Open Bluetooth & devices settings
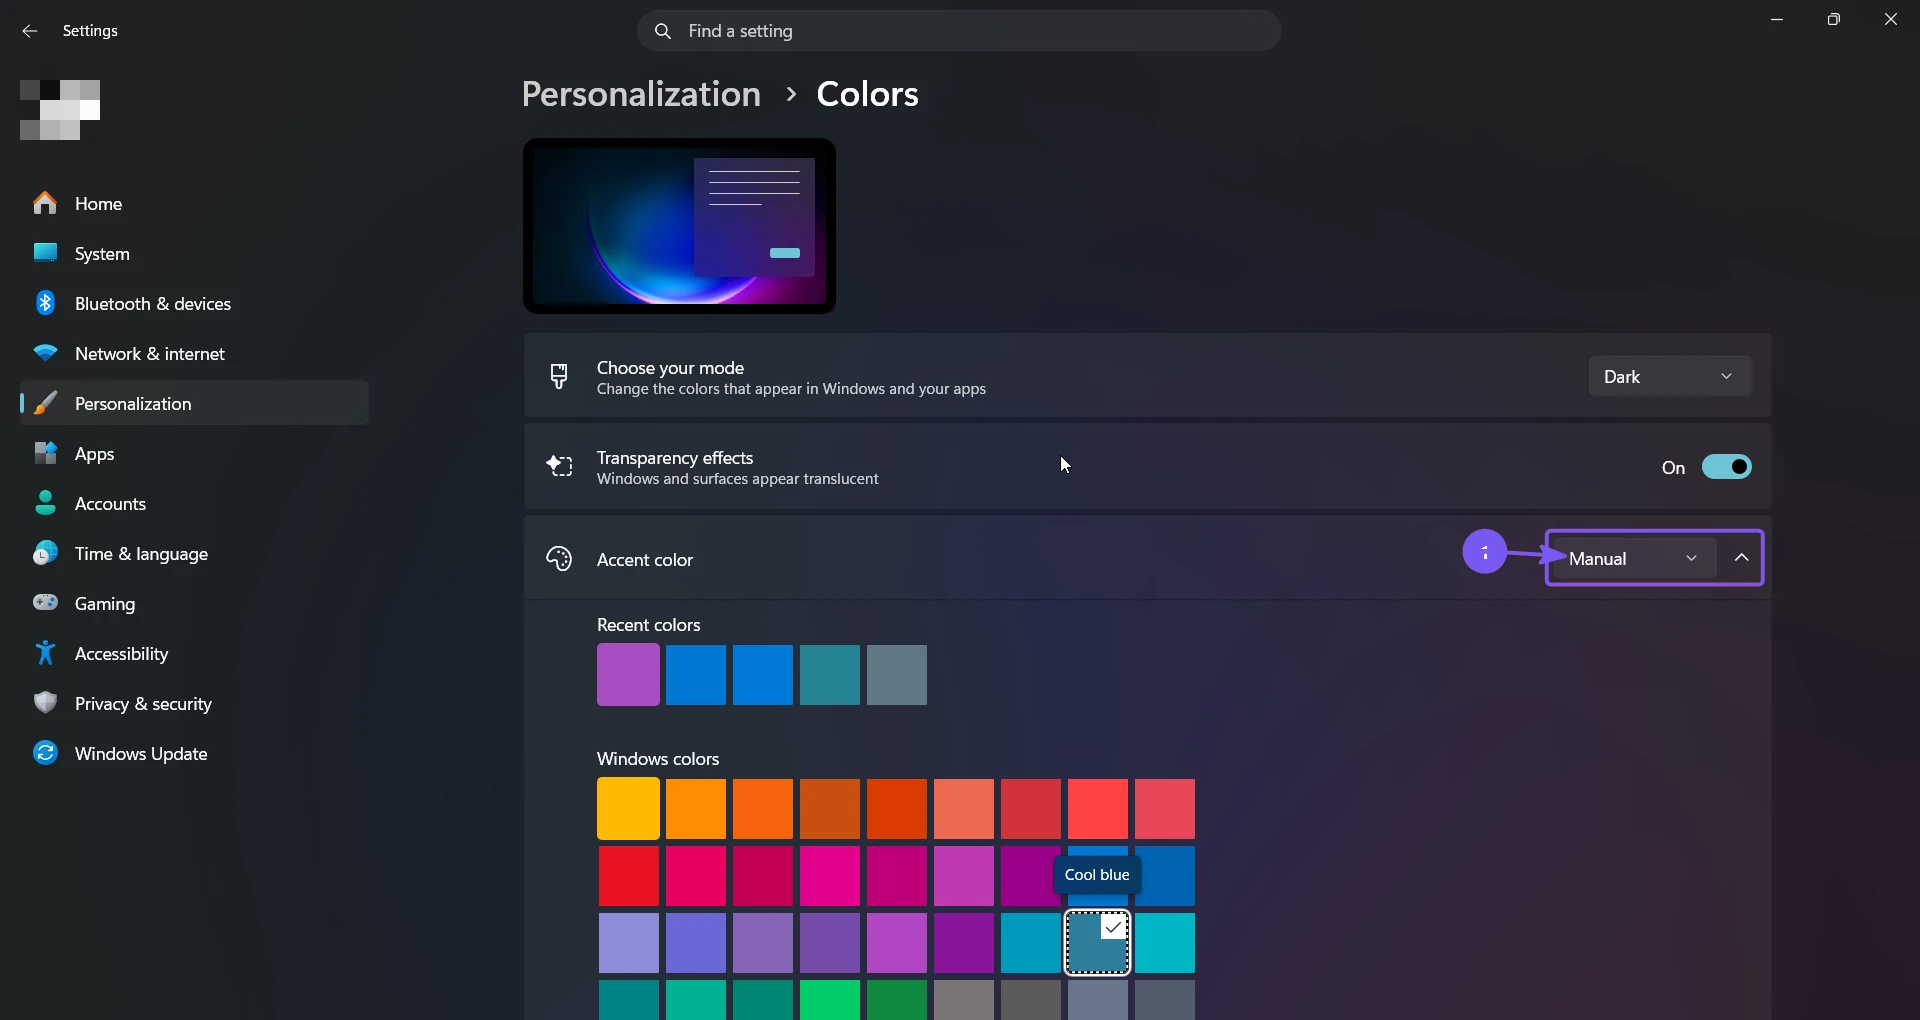This screenshot has height=1020, width=1920. [x=194, y=303]
